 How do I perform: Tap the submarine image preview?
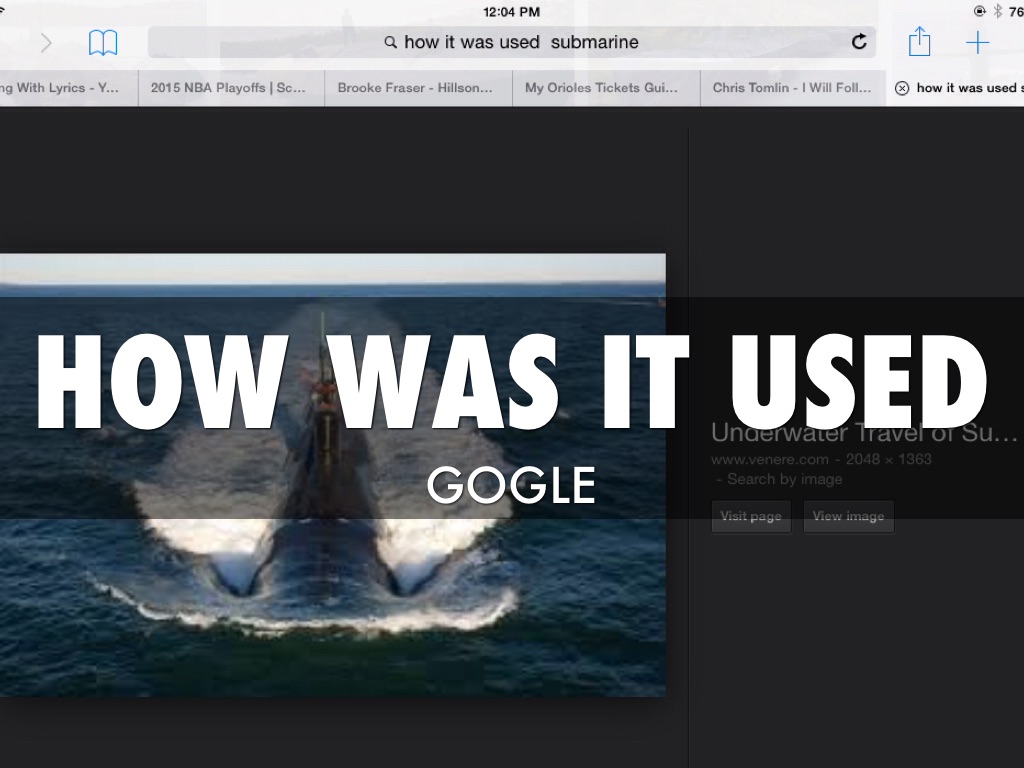(x=332, y=600)
